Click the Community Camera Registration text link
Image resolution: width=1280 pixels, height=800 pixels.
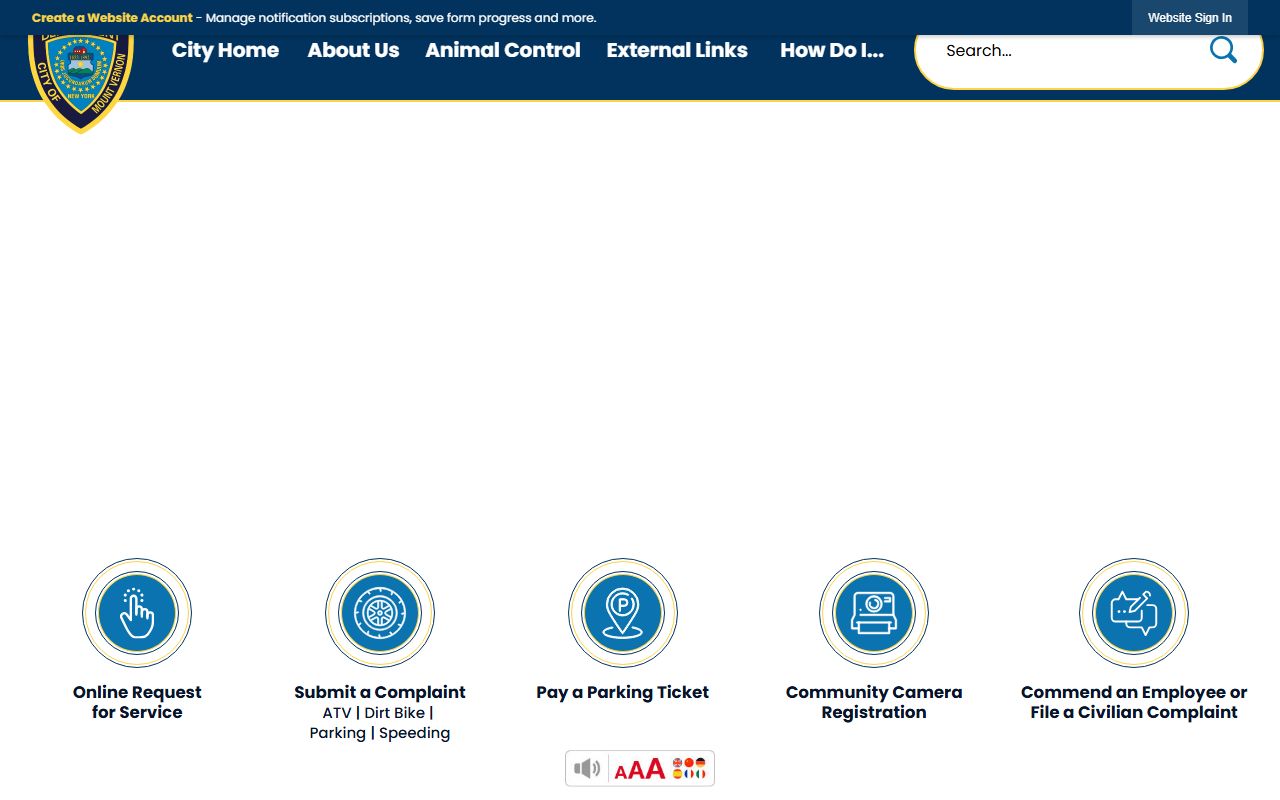[874, 702]
